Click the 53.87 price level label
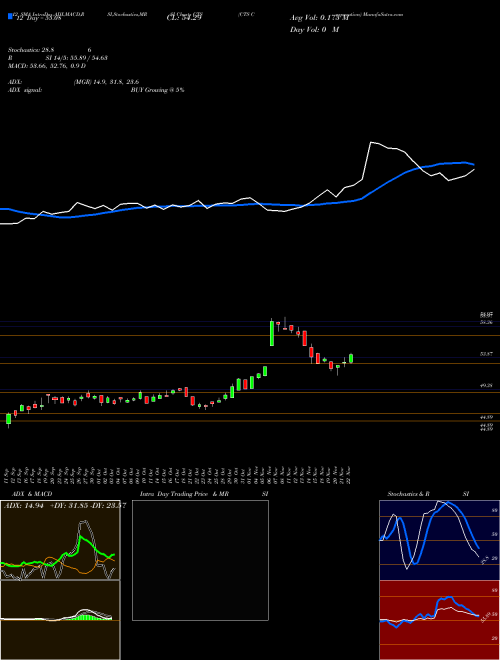Screen dimensions: 500x660 [486, 354]
